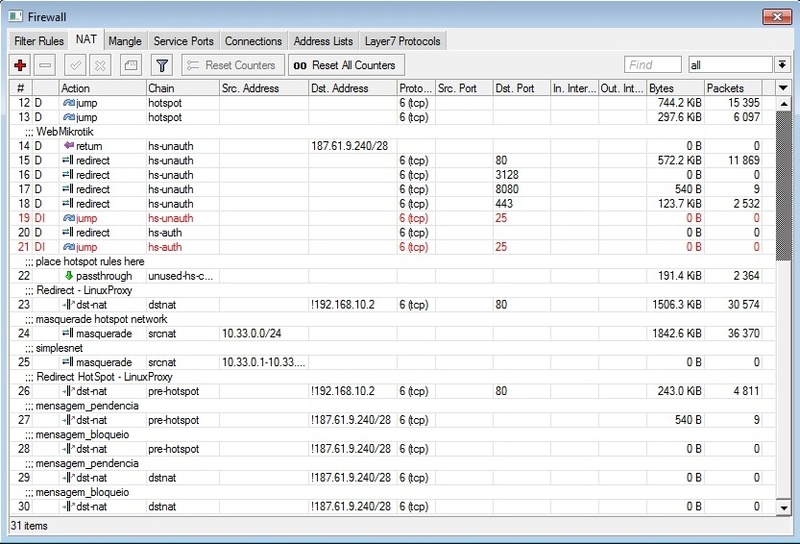Select dst-nat icon in rule 23

tap(68, 305)
